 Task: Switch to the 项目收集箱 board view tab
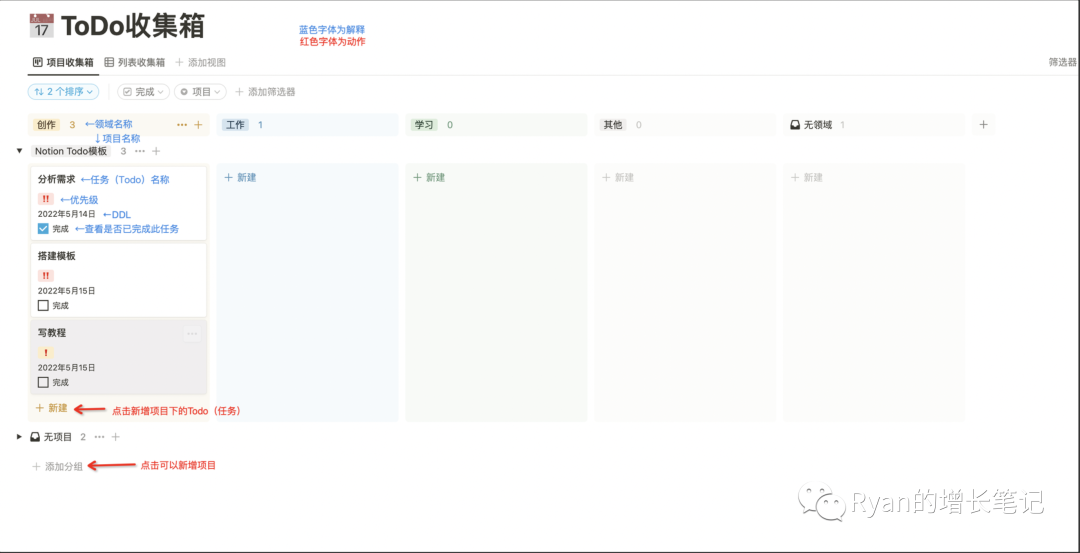pyautogui.click(x=63, y=63)
